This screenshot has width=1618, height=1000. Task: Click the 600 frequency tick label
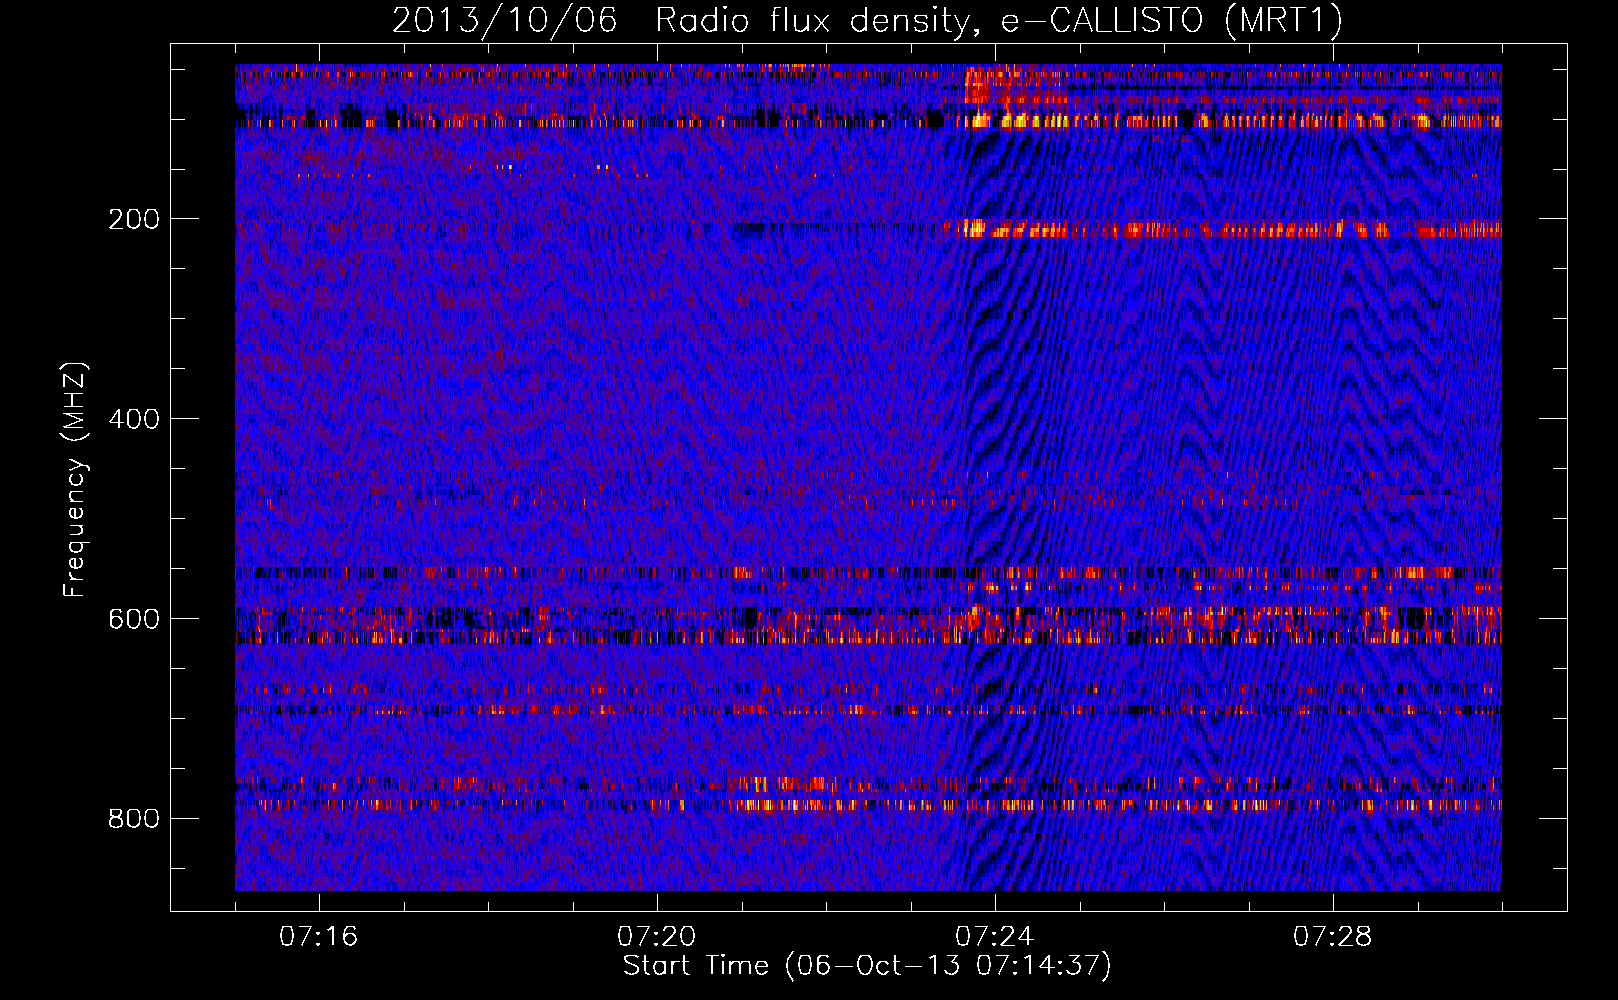pos(134,619)
